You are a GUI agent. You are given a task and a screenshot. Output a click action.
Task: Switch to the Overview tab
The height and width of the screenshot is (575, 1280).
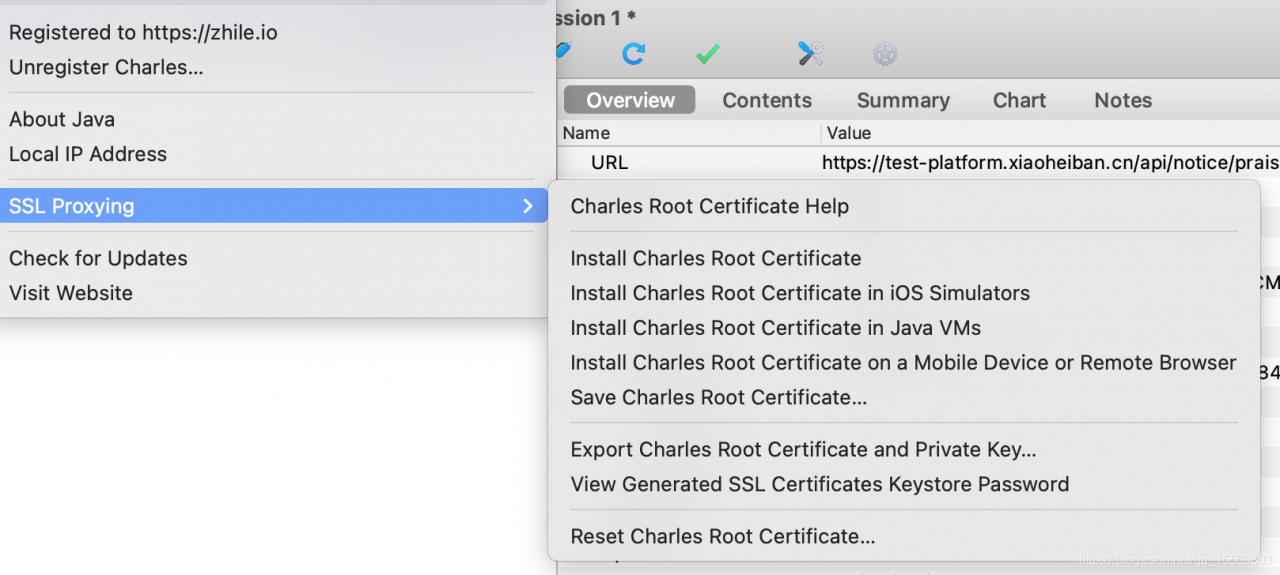point(630,100)
